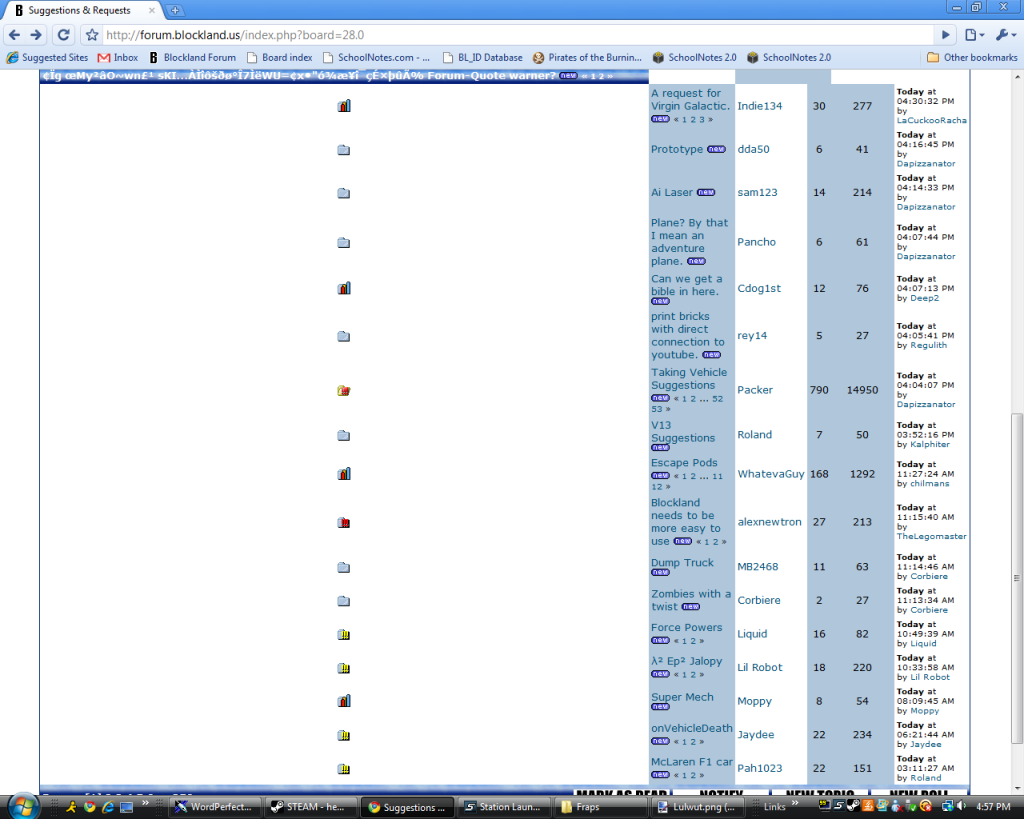Open the Escape Pods topic
The image size is (1024, 819).
tap(684, 462)
